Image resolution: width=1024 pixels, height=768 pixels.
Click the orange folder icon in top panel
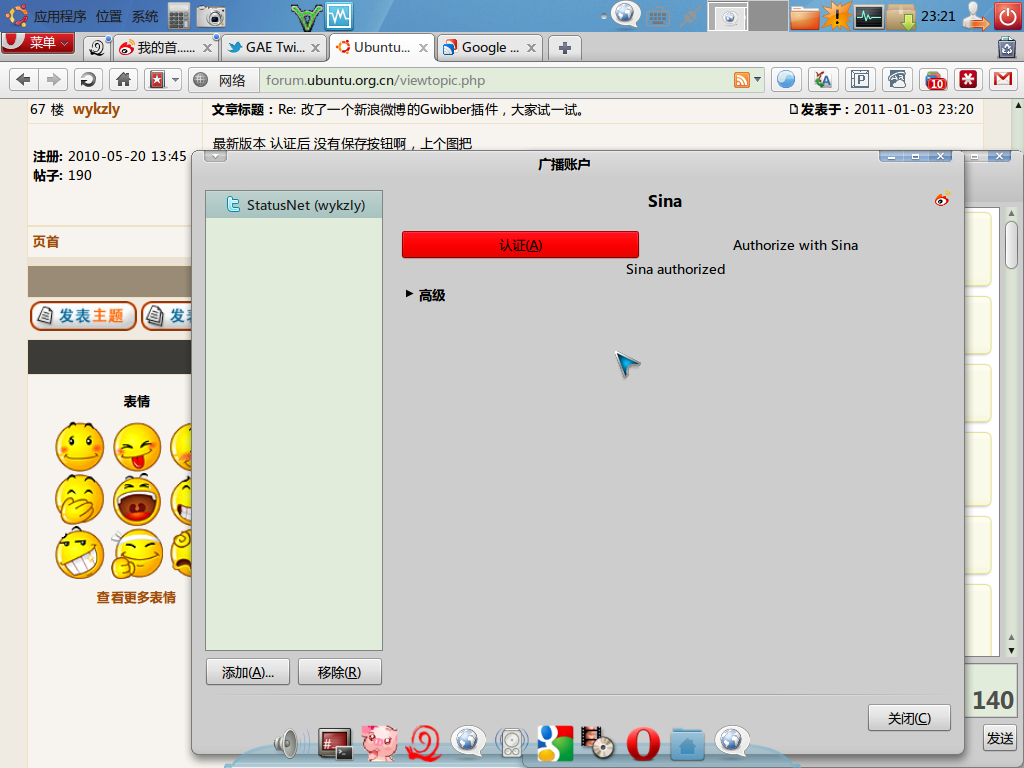point(805,16)
